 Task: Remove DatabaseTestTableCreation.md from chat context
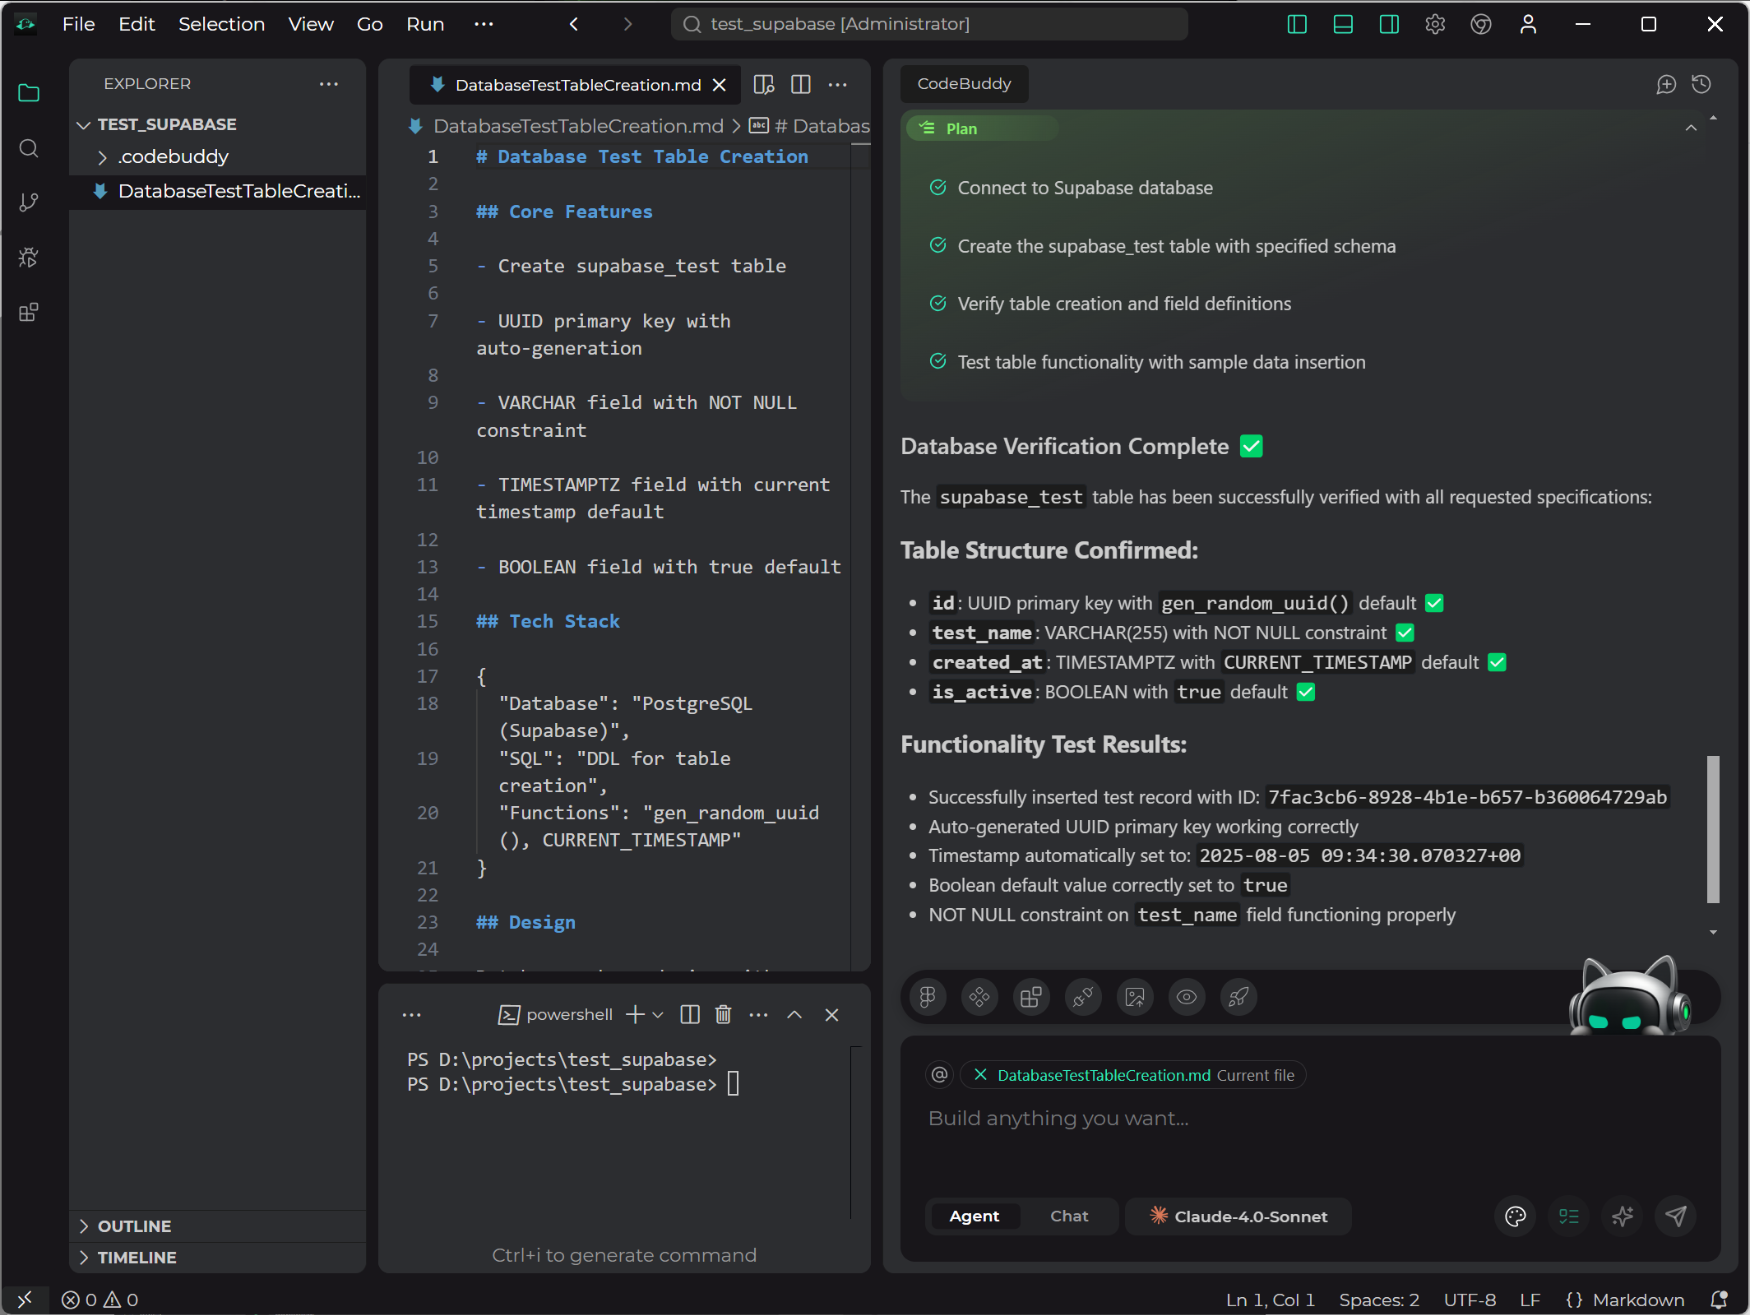[x=979, y=1074]
